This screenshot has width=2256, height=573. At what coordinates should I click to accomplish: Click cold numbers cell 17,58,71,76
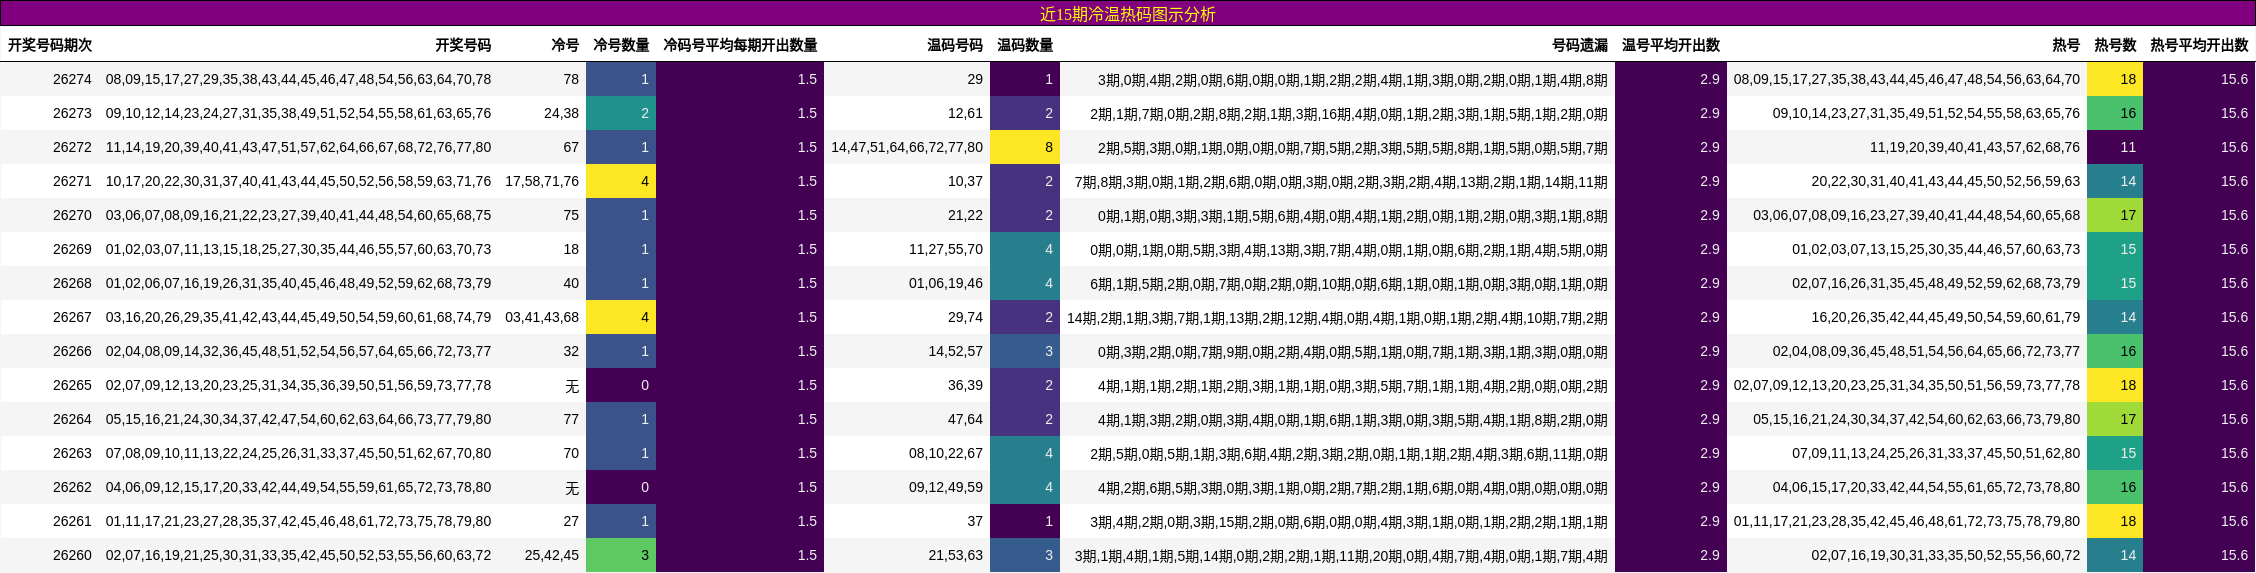tap(542, 181)
